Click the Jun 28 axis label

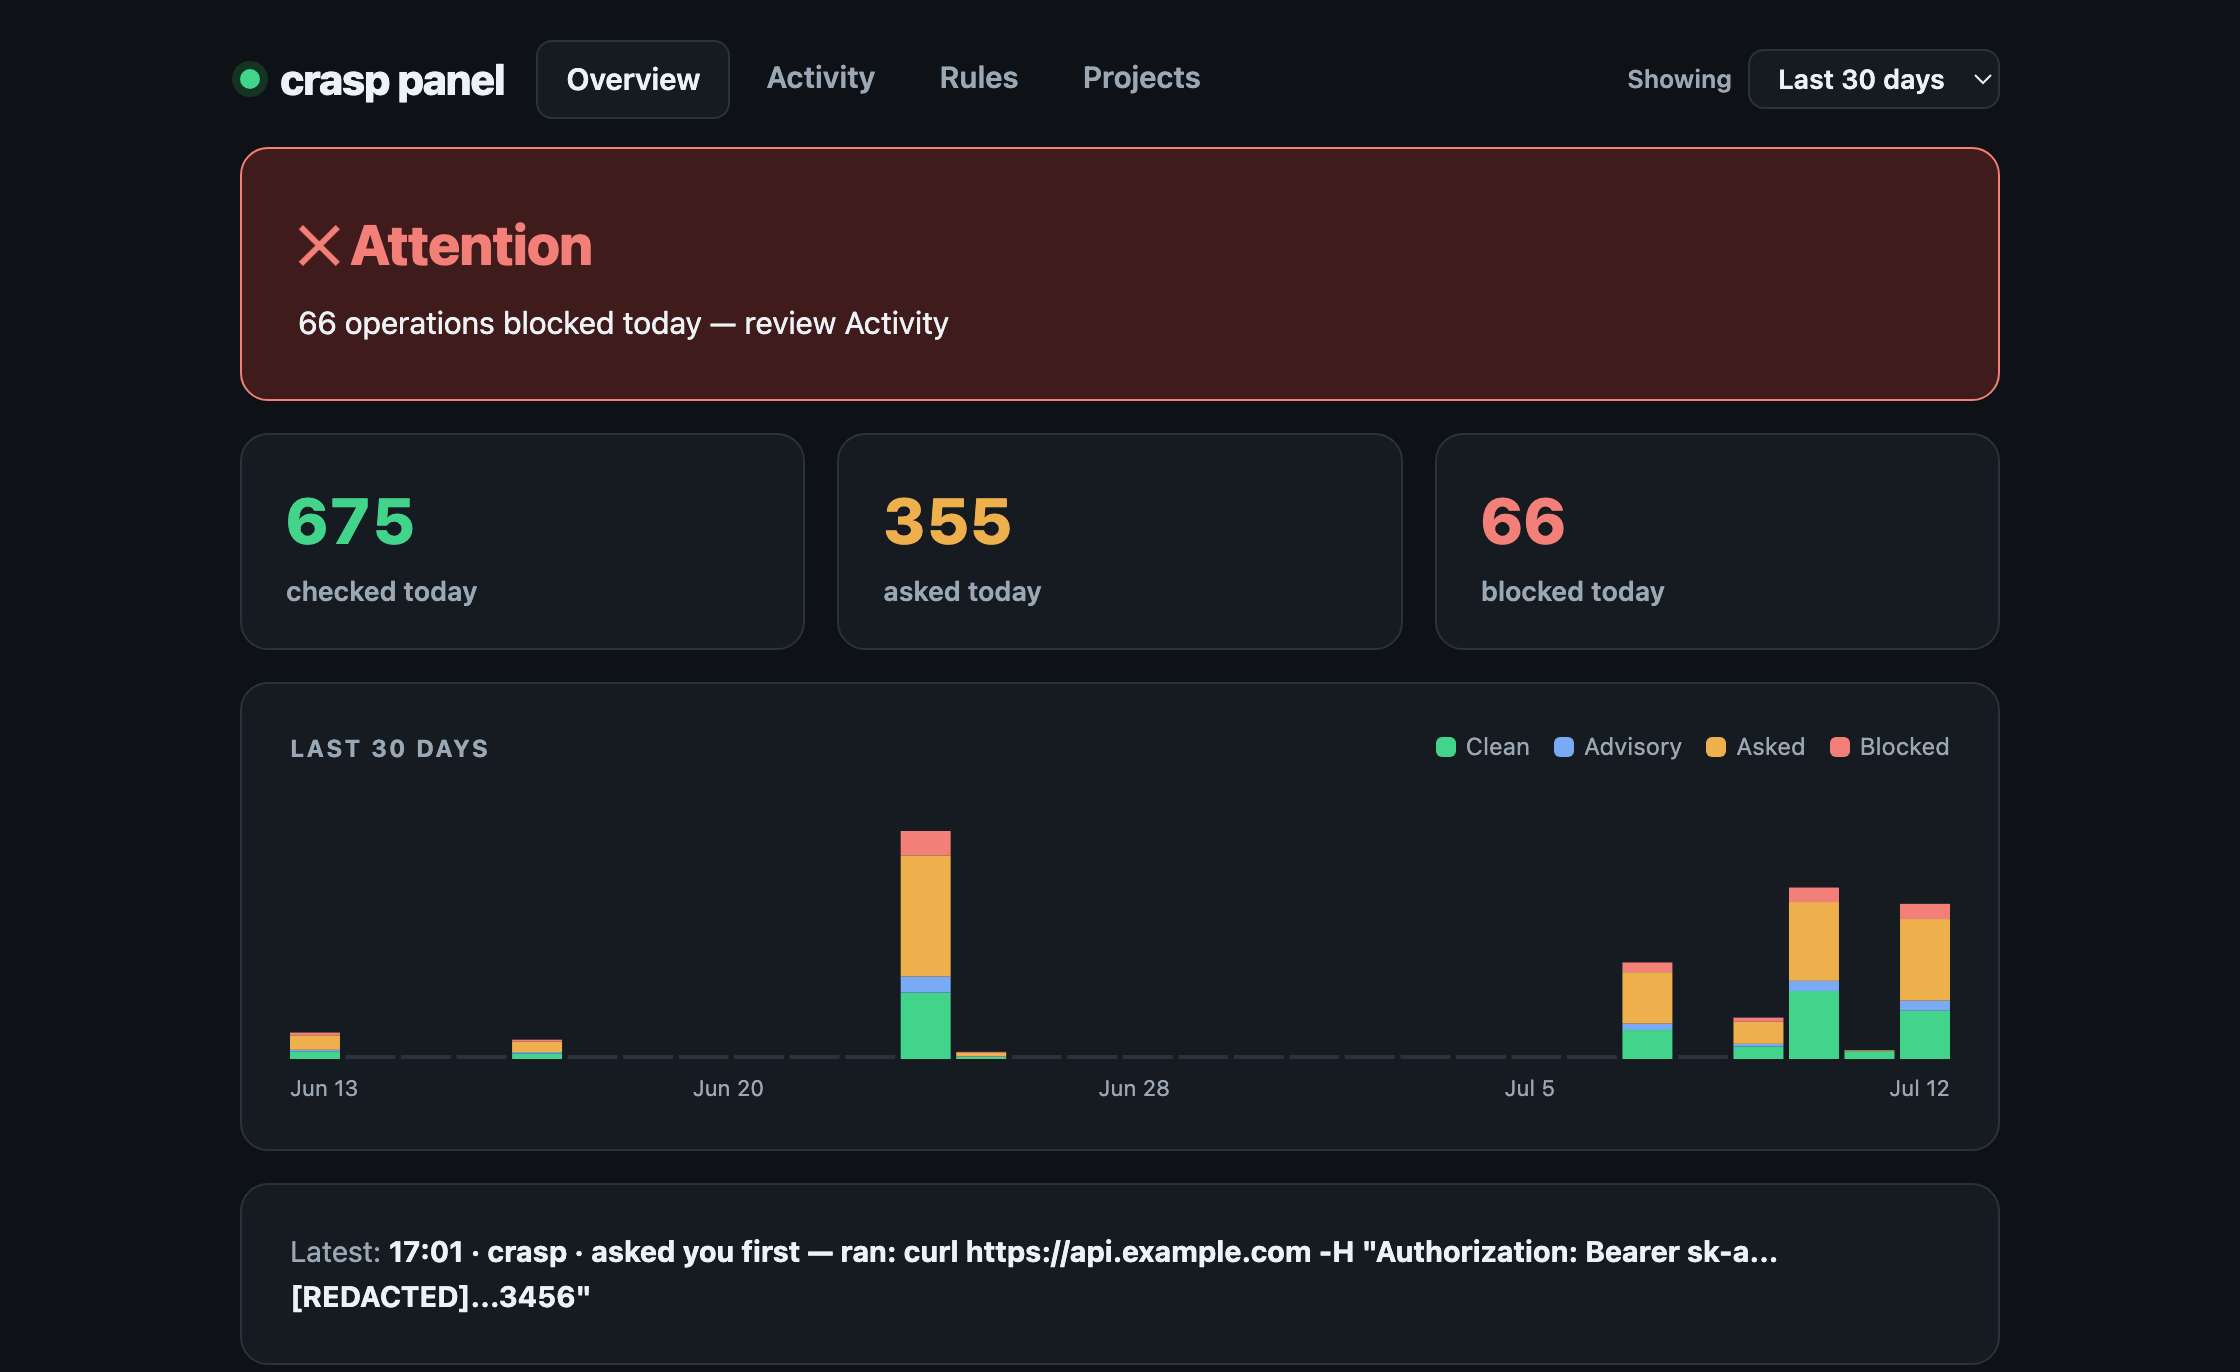pyautogui.click(x=1134, y=1088)
